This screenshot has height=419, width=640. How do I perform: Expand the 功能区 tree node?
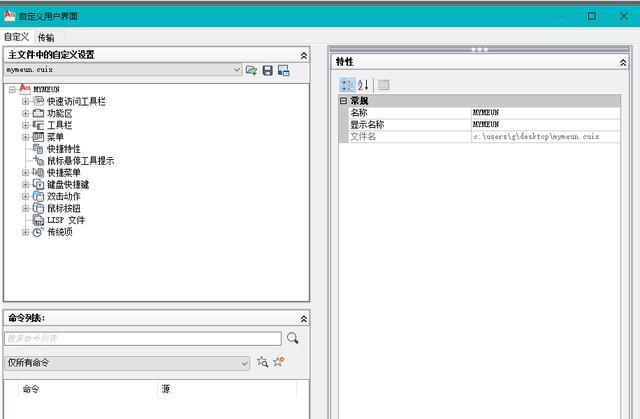[25, 113]
